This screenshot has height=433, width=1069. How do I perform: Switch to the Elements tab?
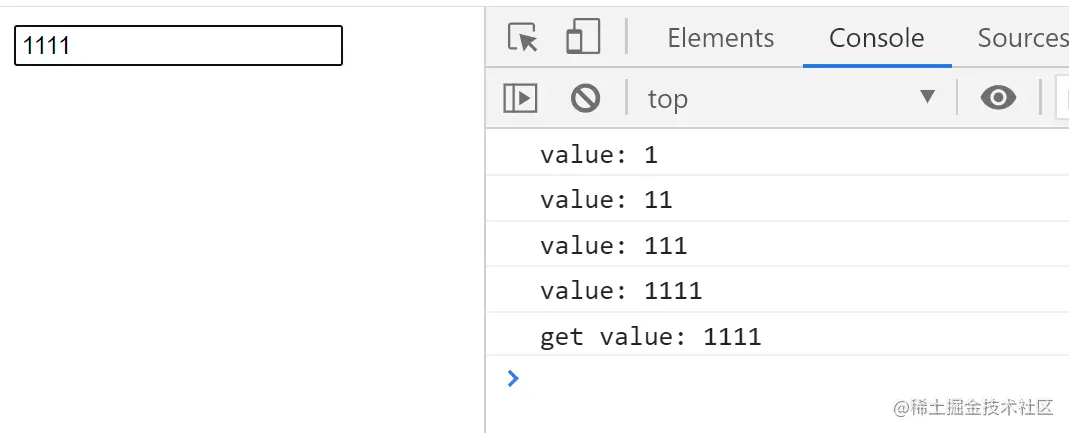click(x=720, y=38)
